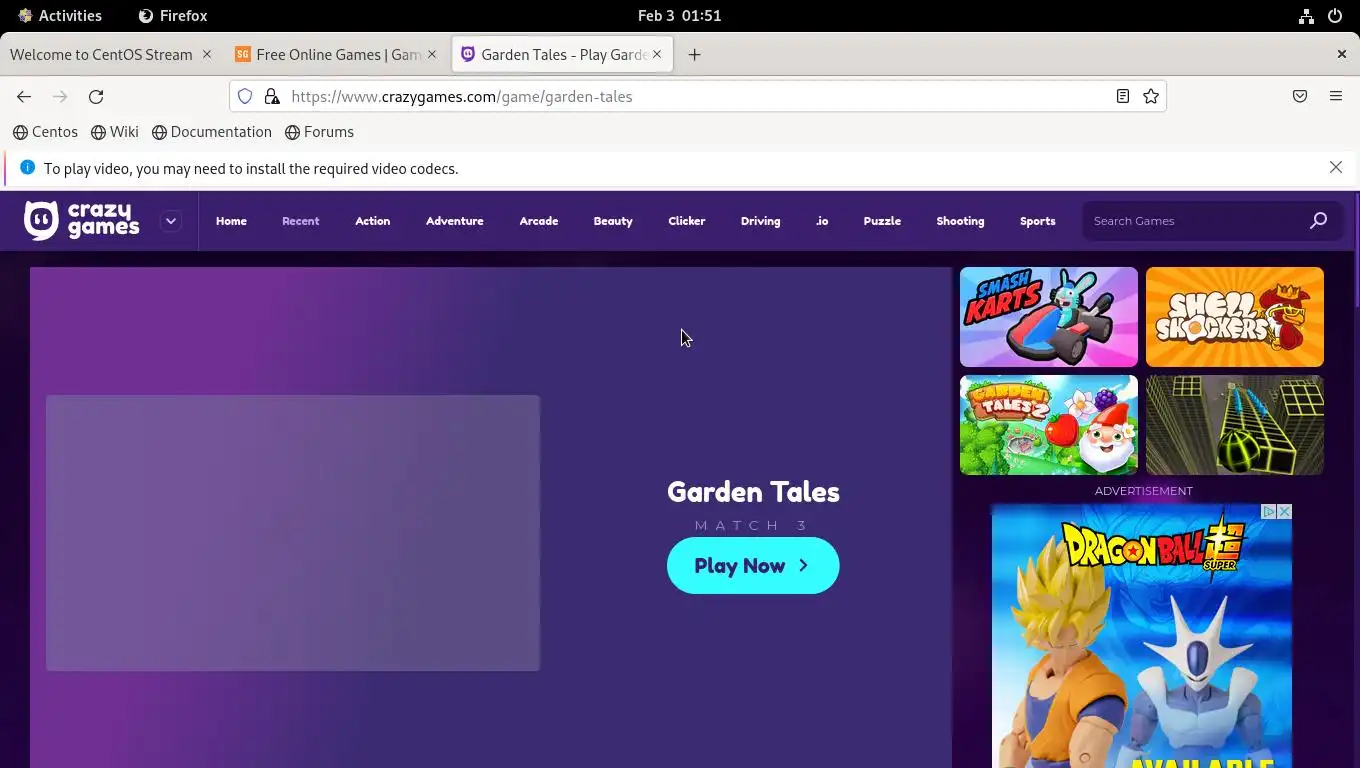Browse Arcade games

point(538,221)
